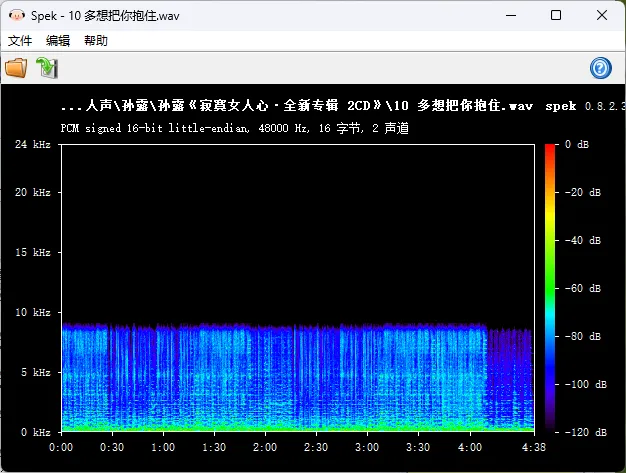Open the 文件 menu
This screenshot has height=473, width=626.
[21, 41]
